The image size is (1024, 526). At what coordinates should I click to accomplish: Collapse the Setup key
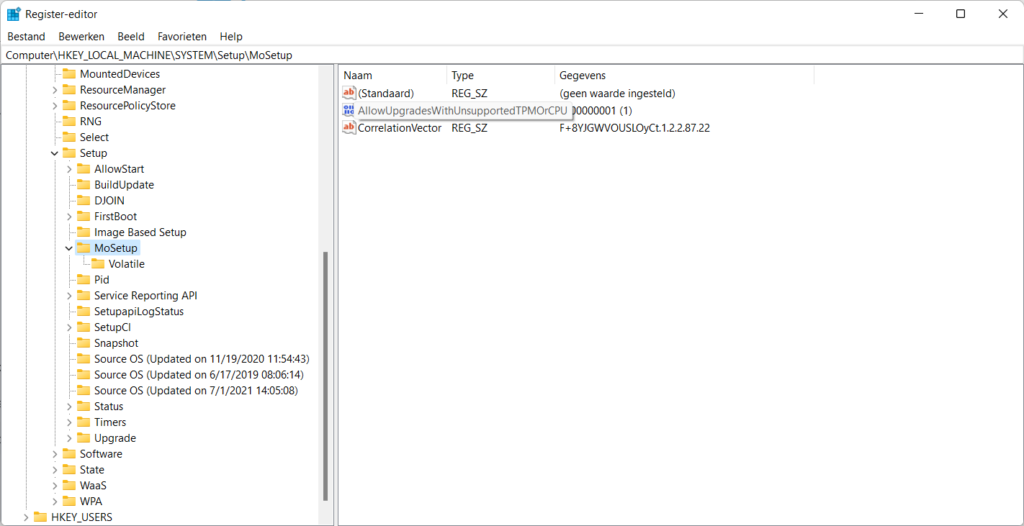coord(55,153)
